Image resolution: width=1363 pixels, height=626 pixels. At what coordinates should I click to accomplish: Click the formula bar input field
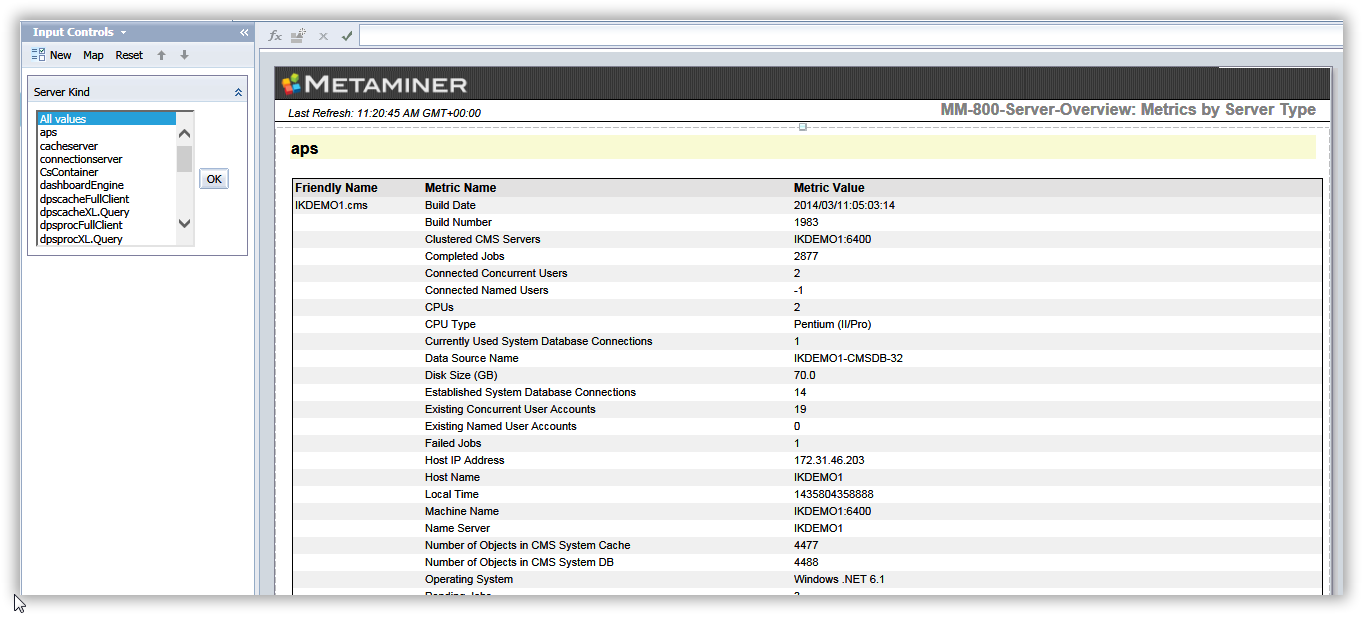pos(850,36)
